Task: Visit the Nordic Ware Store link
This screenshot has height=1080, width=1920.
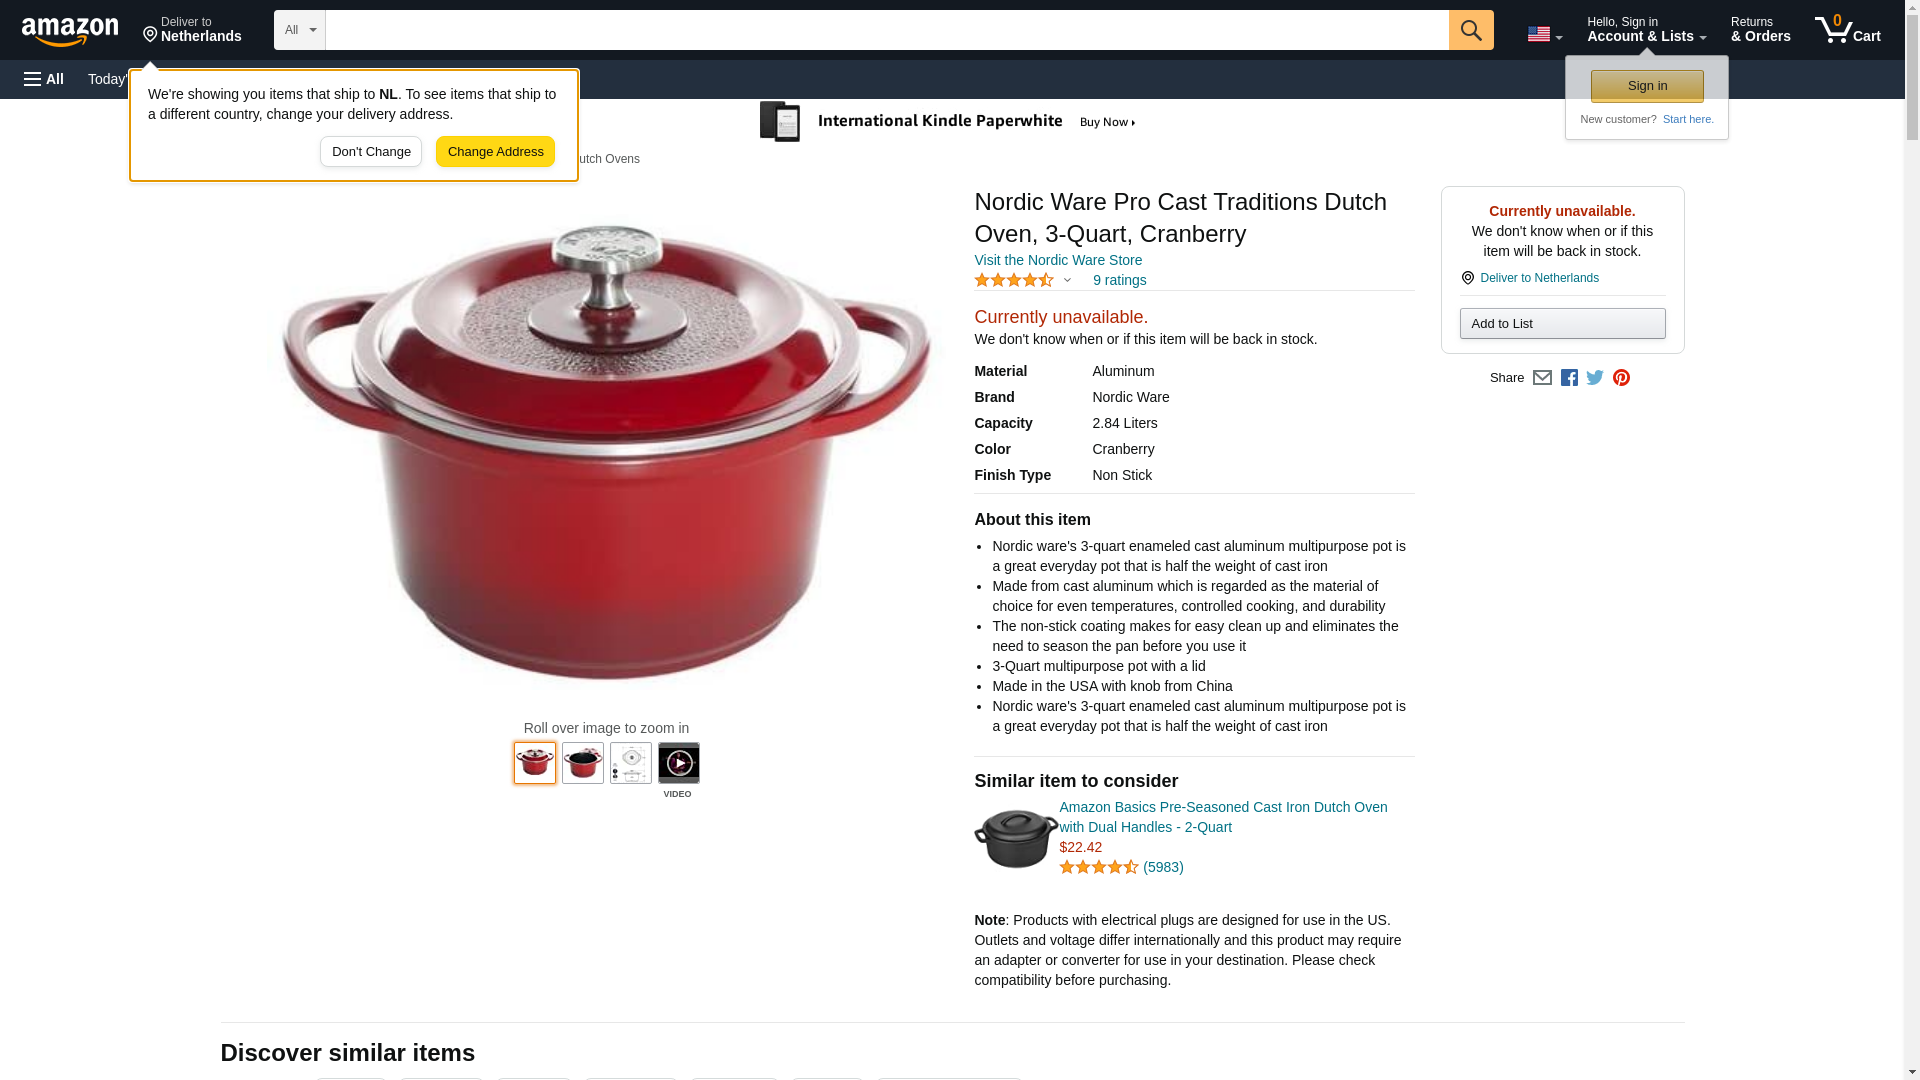Action: pos(1058,260)
